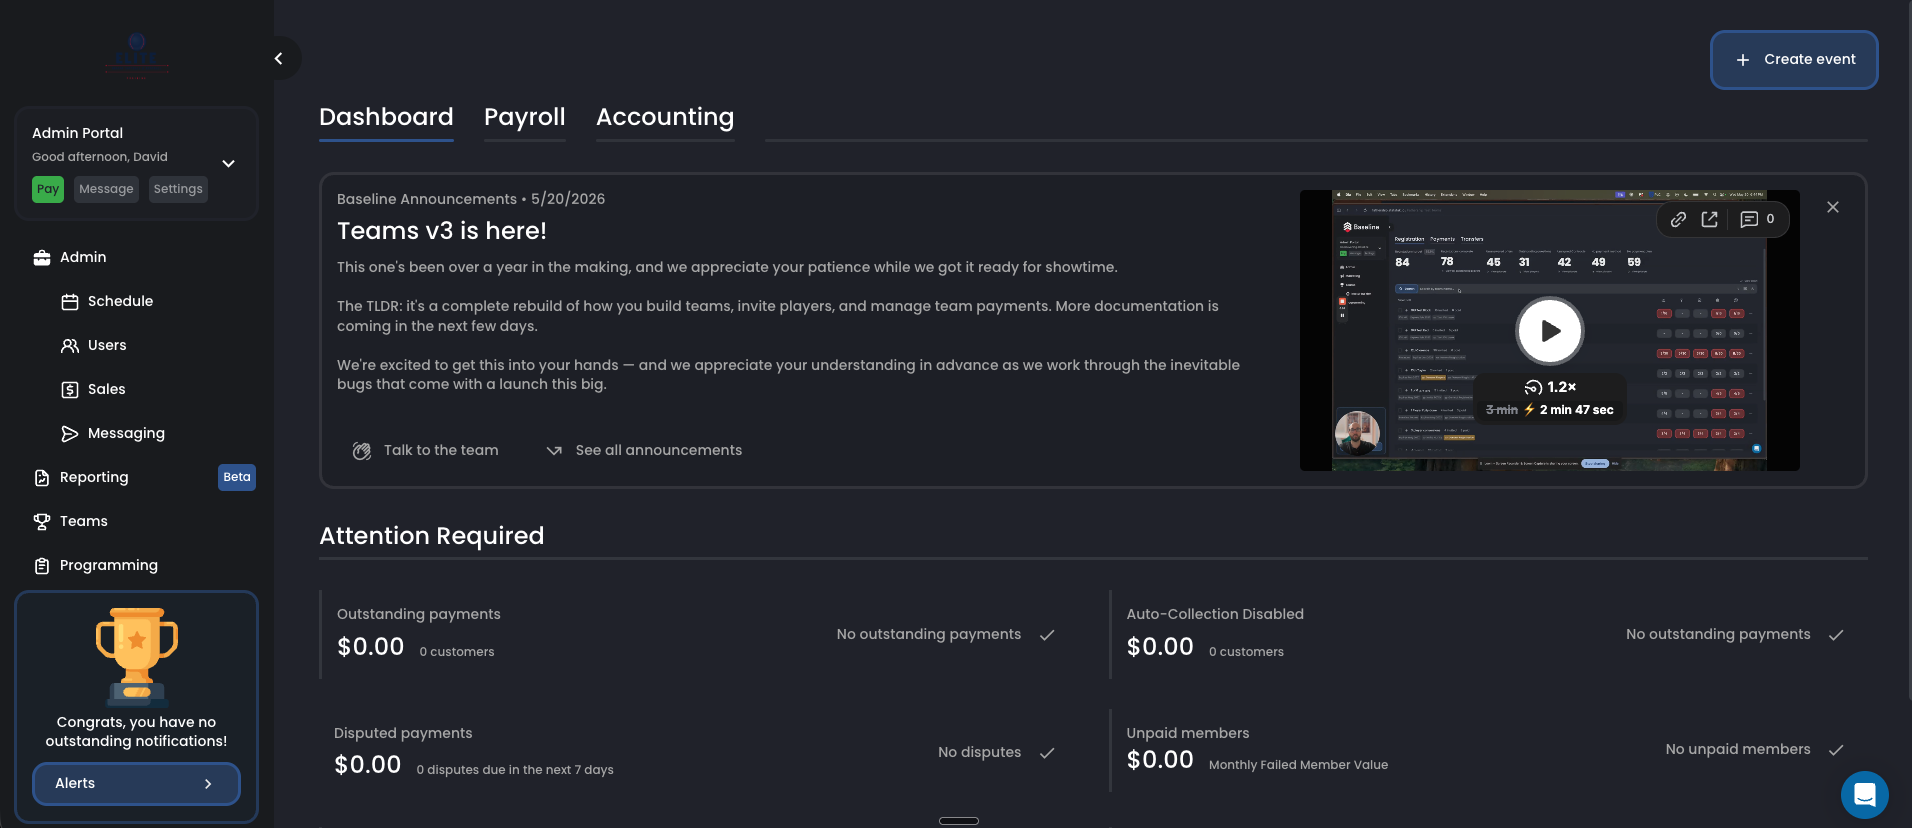Click the 0 disputes due in next 7 days text
The height and width of the screenshot is (828, 1912).
(515, 770)
